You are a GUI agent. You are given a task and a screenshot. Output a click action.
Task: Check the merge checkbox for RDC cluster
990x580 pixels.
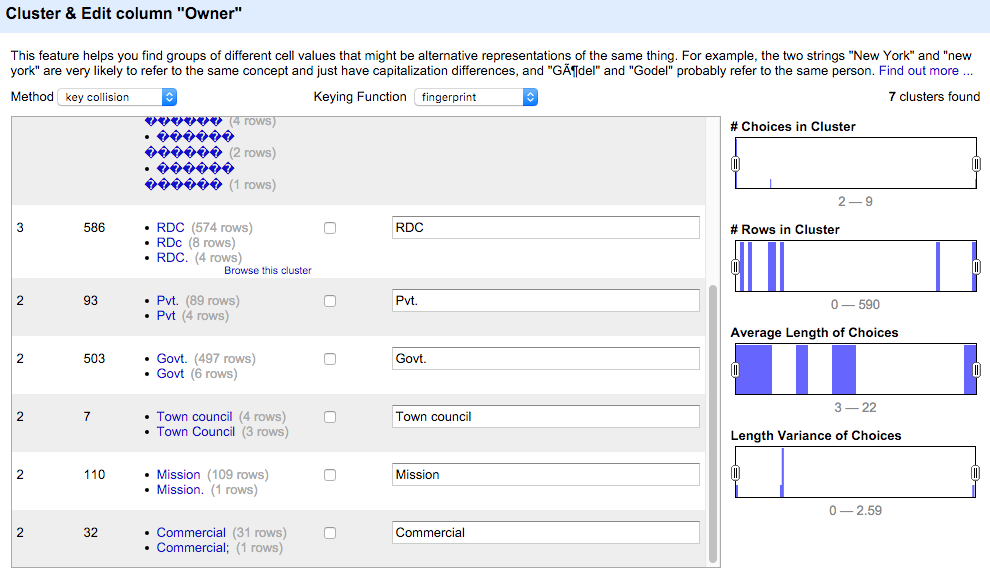pyautogui.click(x=330, y=228)
